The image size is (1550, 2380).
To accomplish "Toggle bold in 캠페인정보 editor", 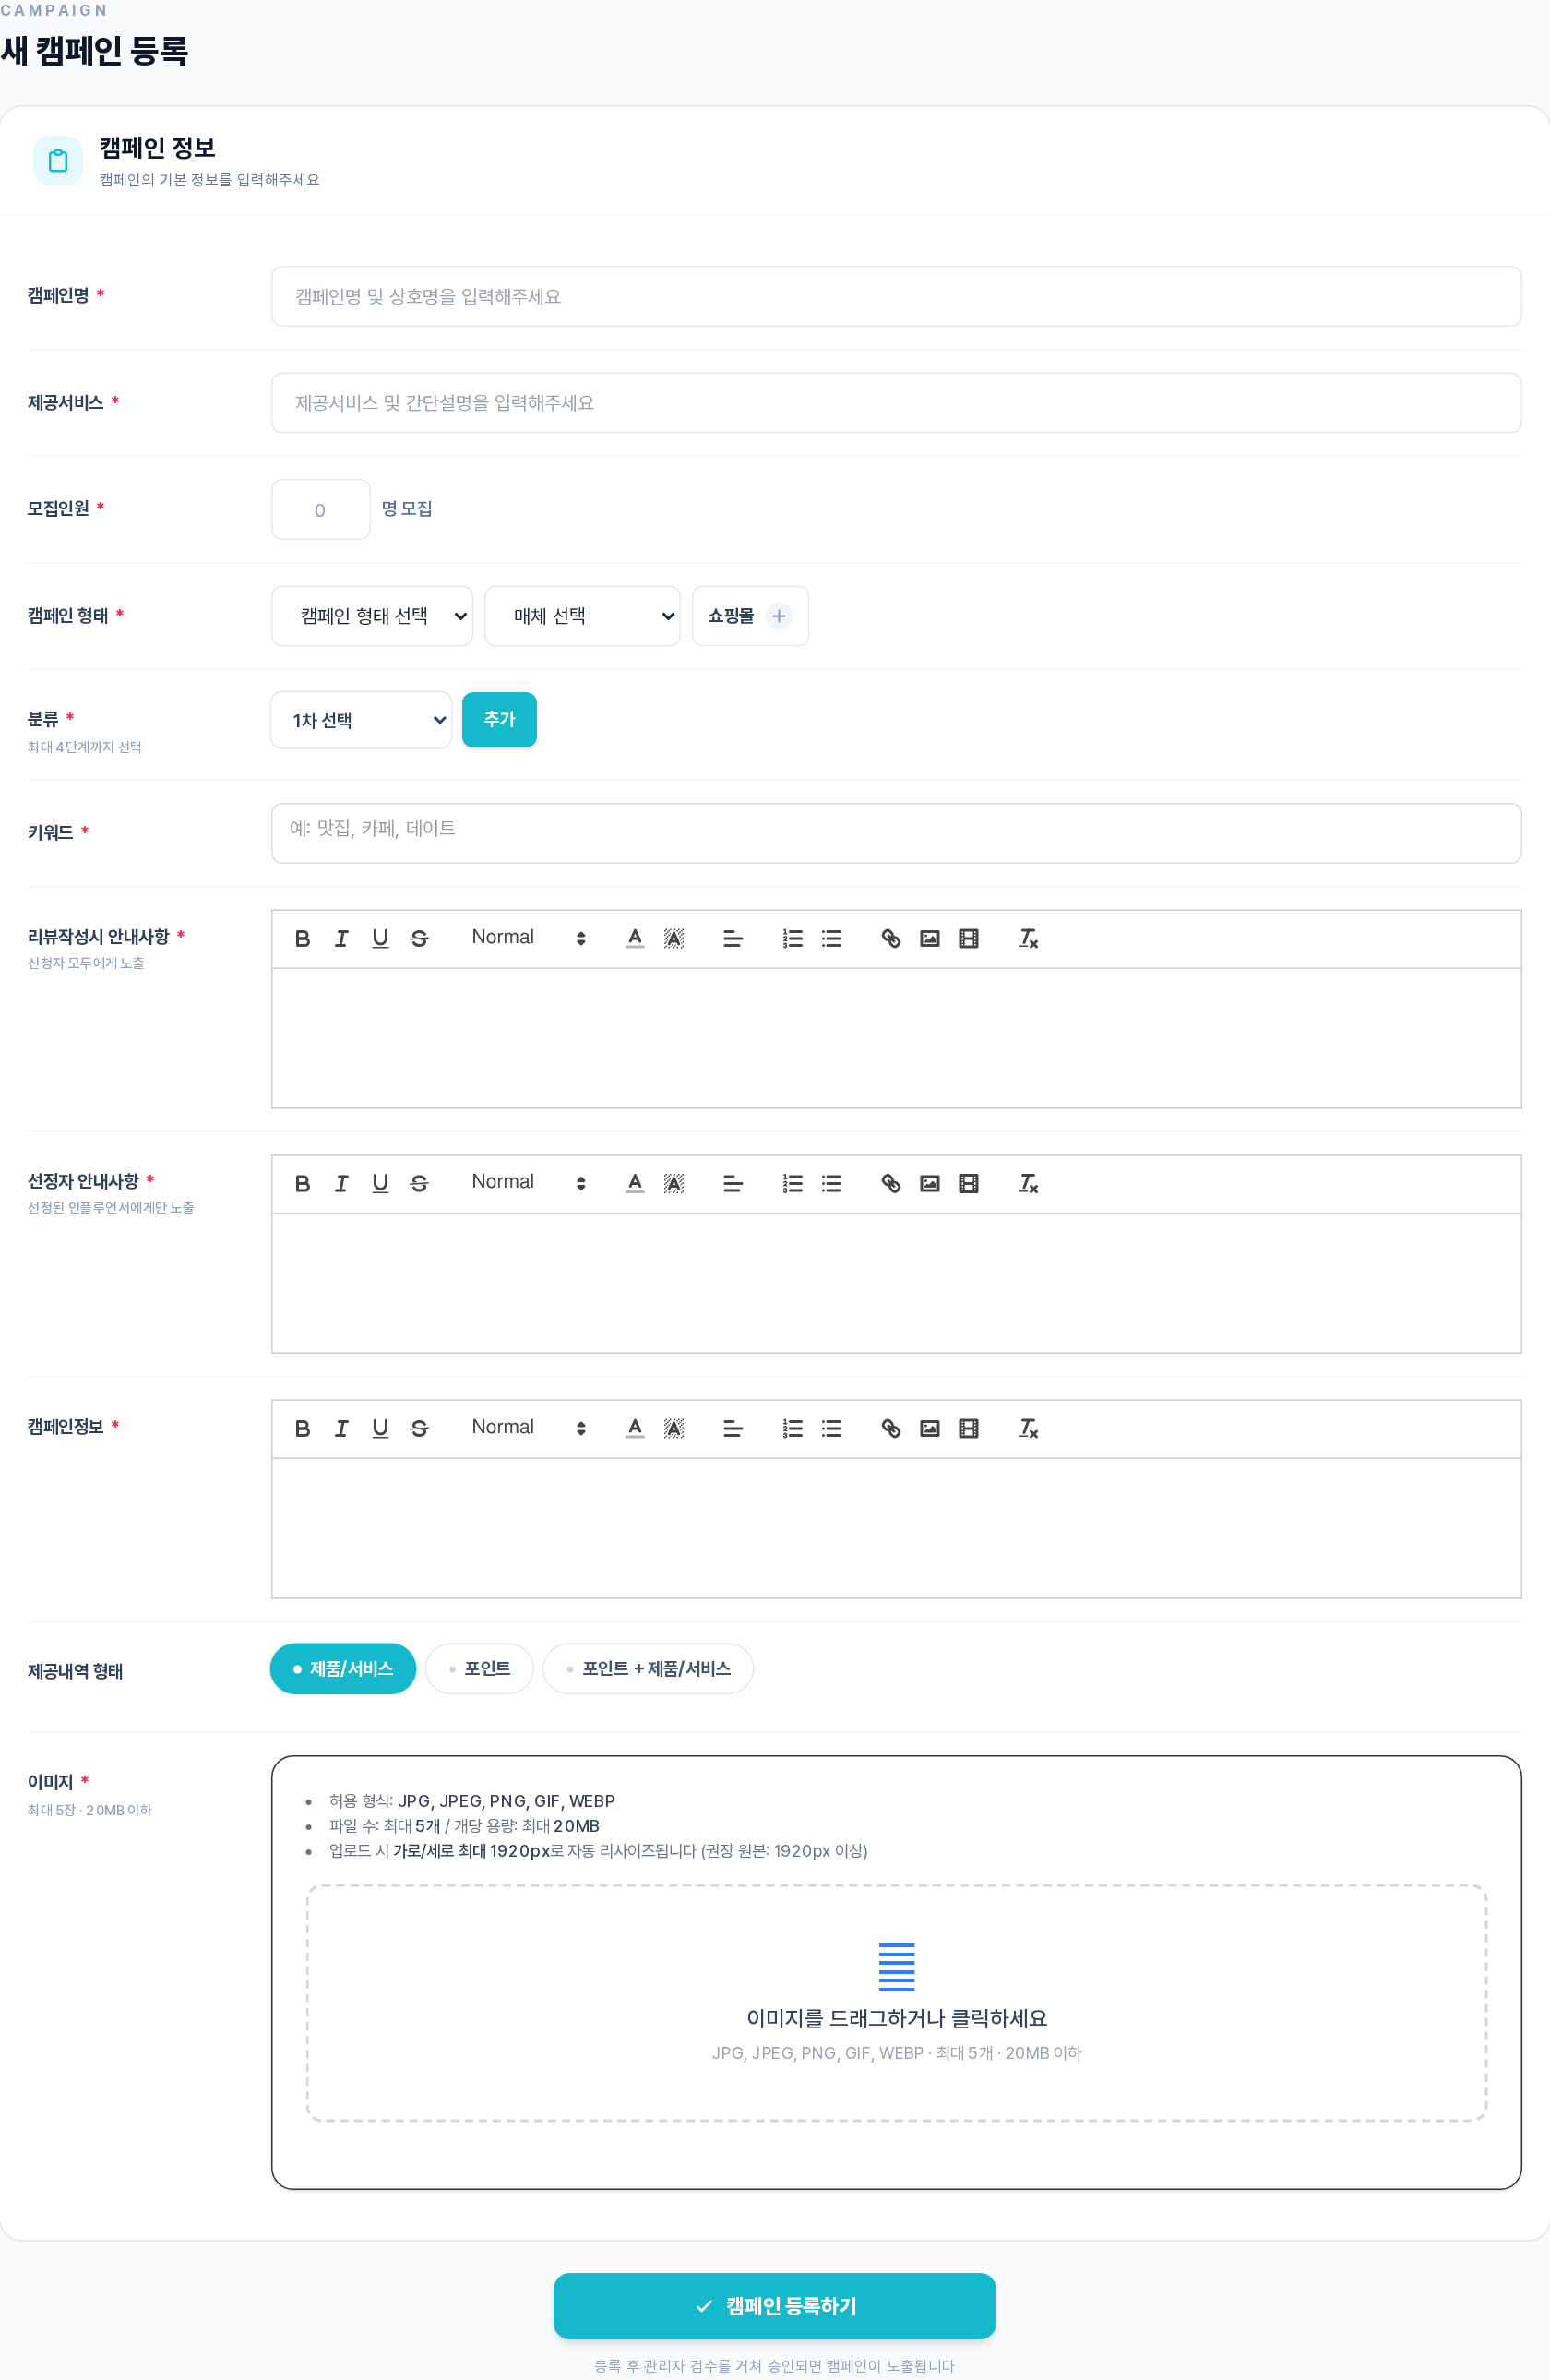I will pos(302,1428).
